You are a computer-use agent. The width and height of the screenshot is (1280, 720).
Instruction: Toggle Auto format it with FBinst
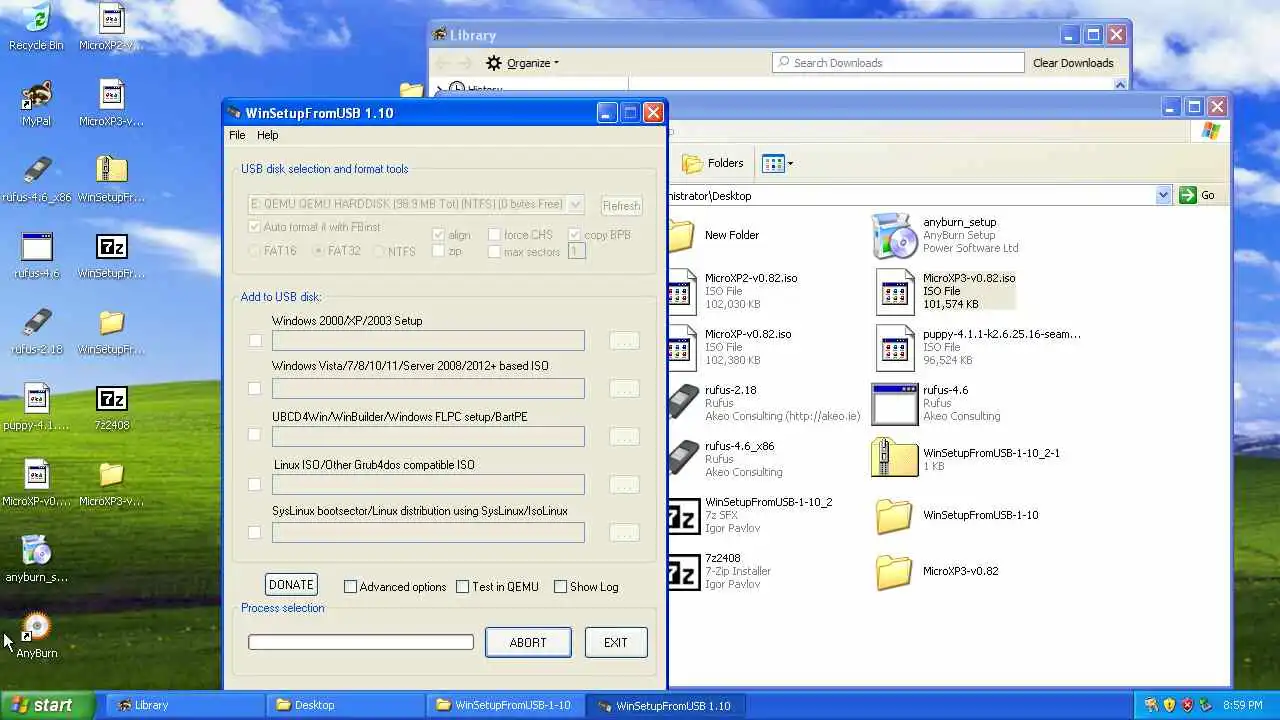click(x=254, y=227)
